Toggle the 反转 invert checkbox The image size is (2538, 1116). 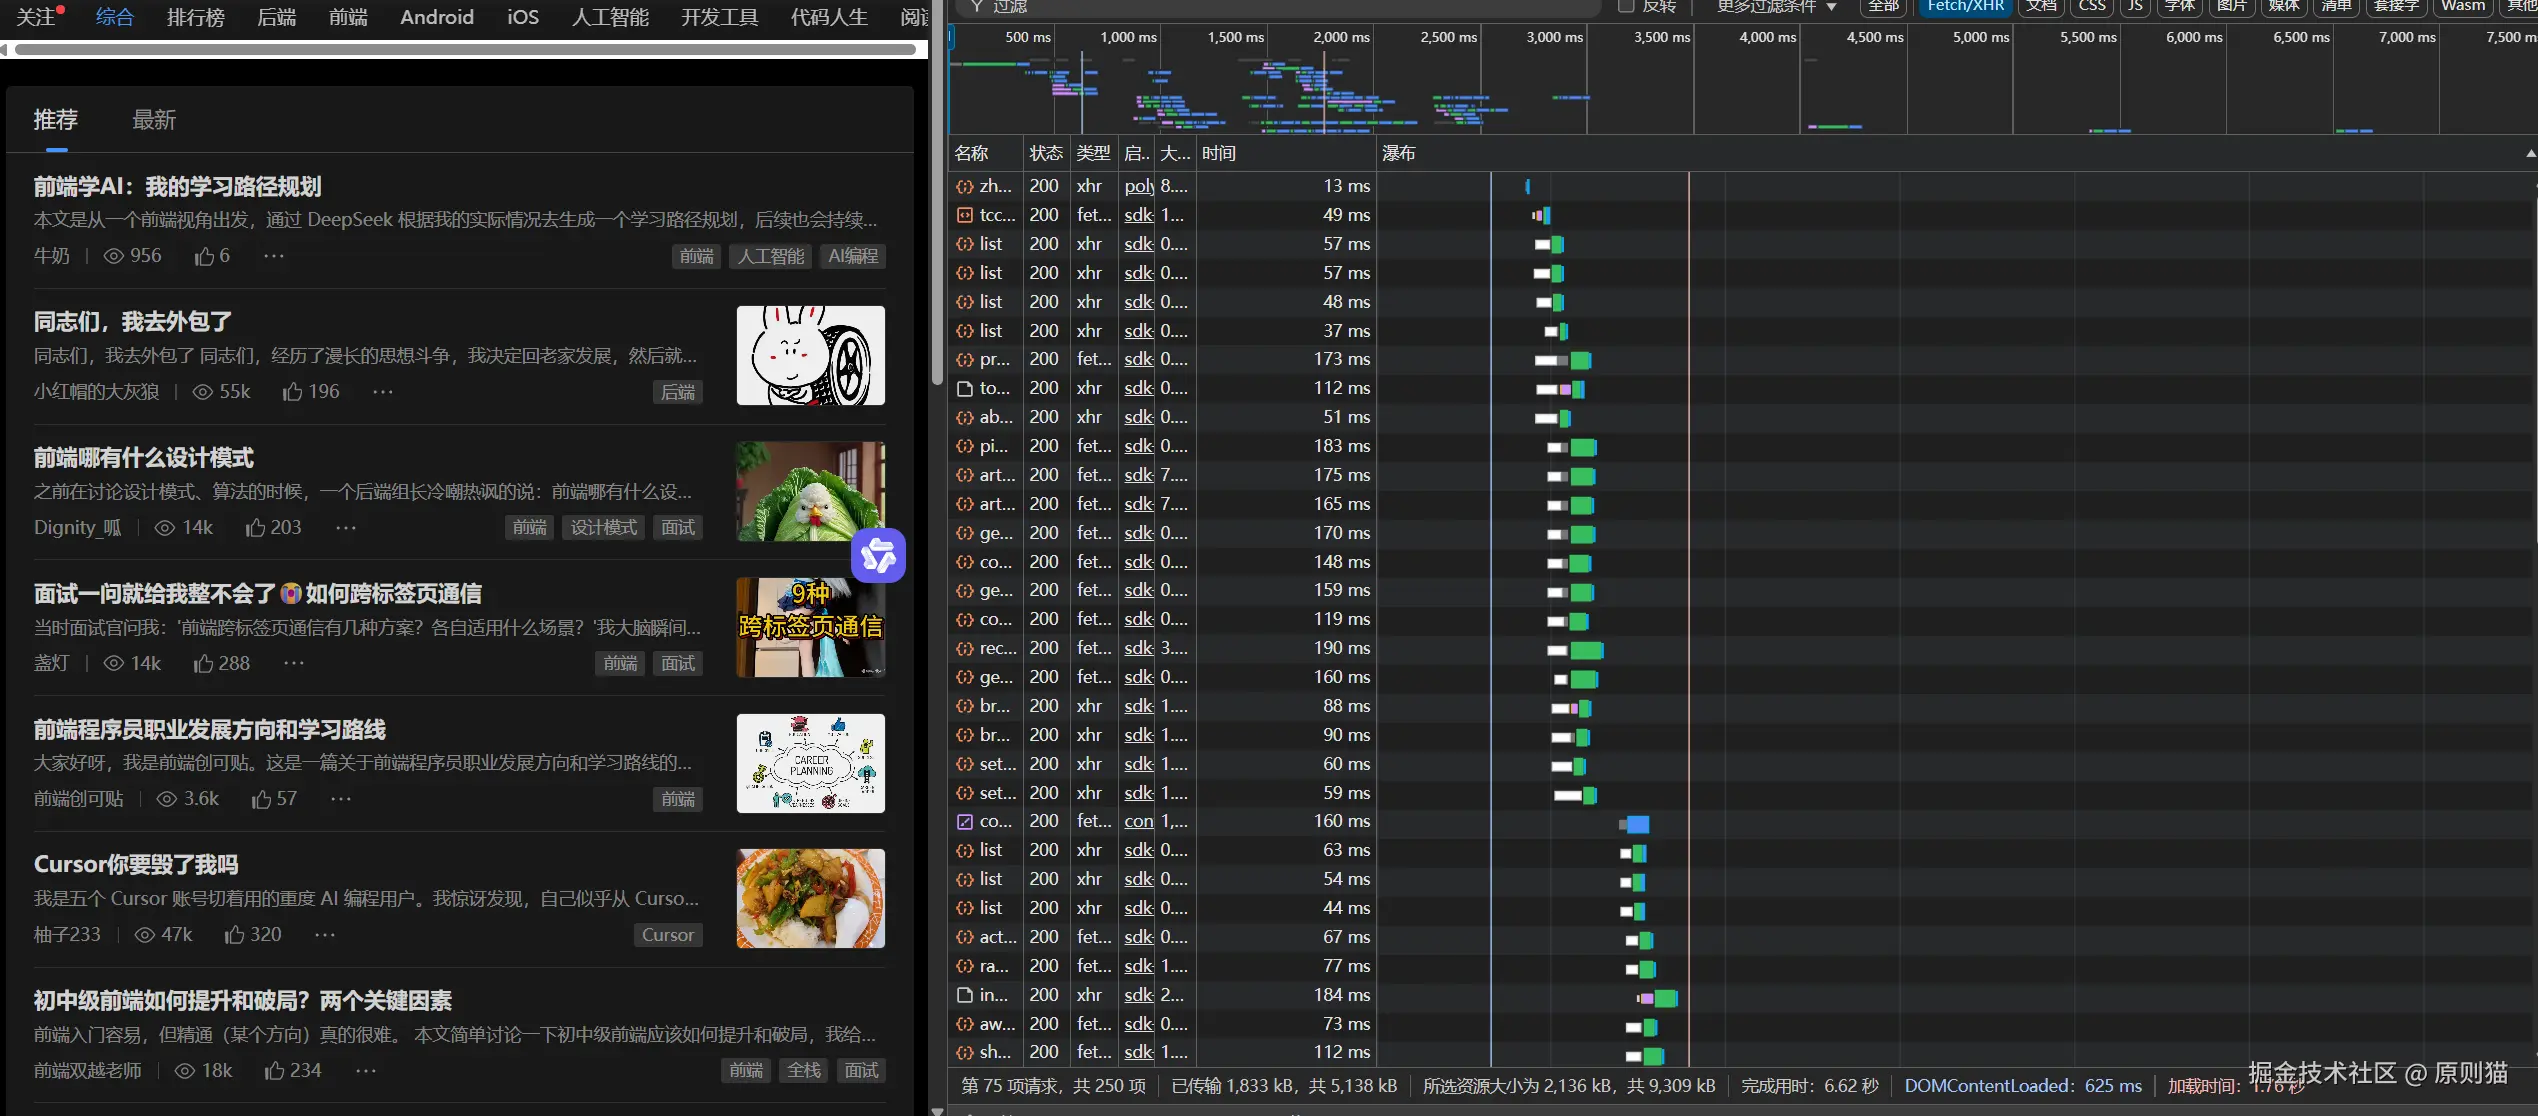point(1626,6)
